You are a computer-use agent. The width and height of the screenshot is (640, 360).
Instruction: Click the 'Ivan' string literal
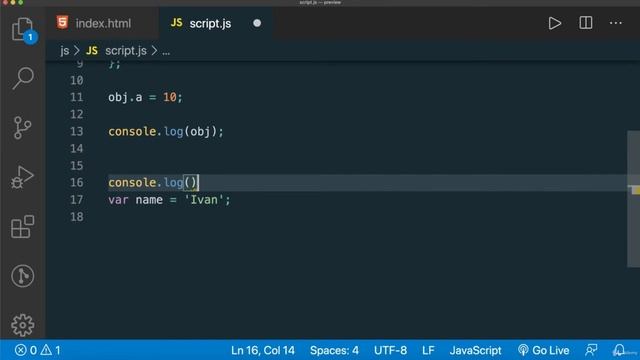(204, 200)
